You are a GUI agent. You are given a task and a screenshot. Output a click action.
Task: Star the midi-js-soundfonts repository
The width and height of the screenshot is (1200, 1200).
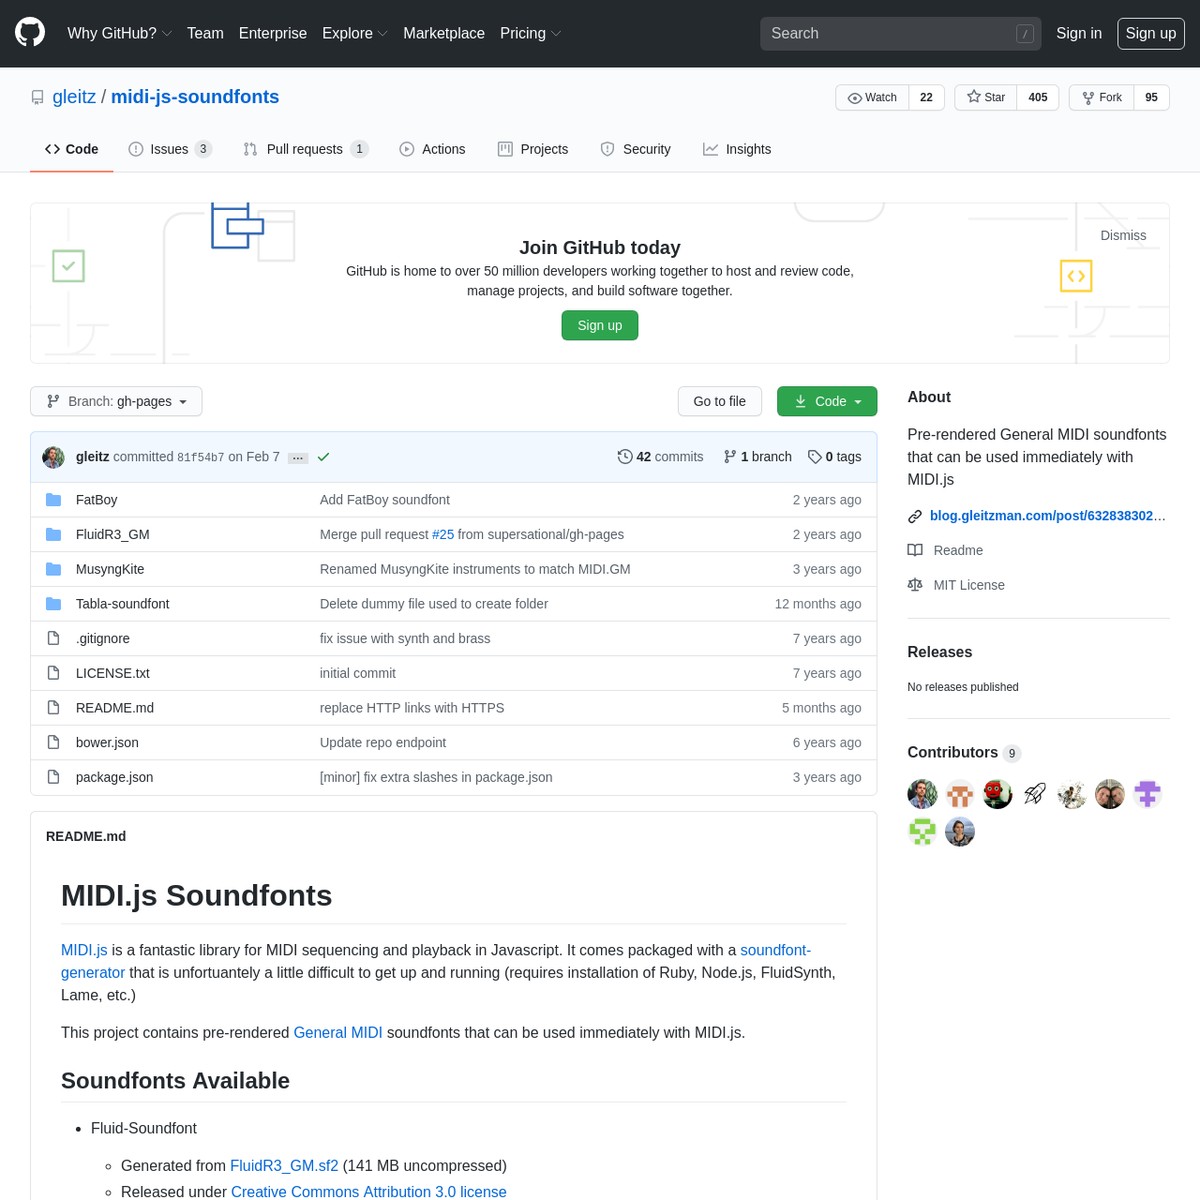coord(986,97)
